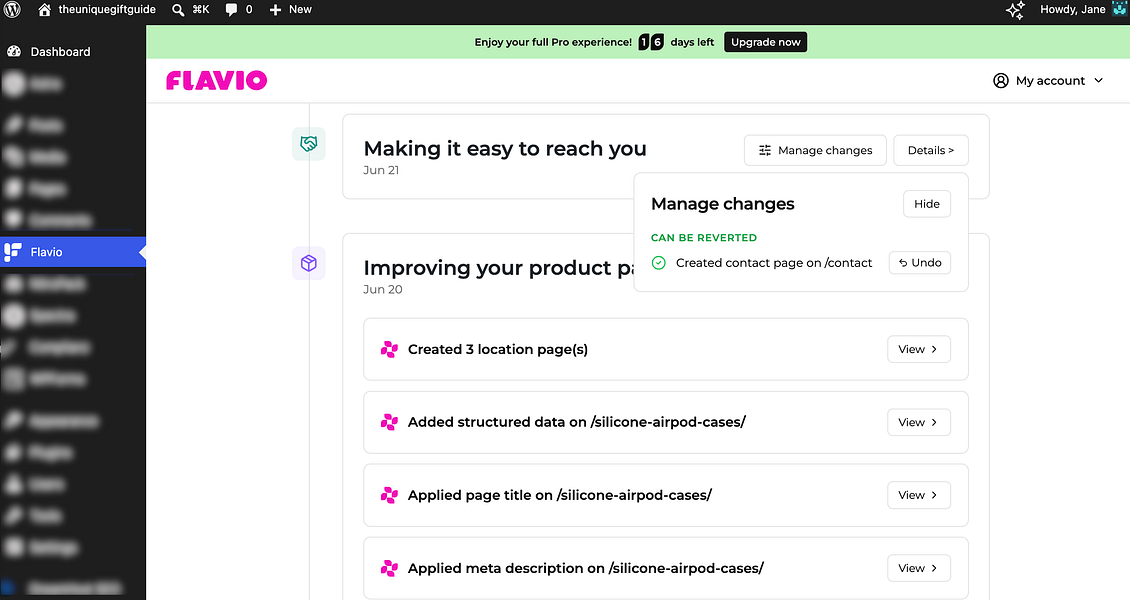Click the handshake timeline icon
Image resolution: width=1130 pixels, height=600 pixels.
[308, 144]
